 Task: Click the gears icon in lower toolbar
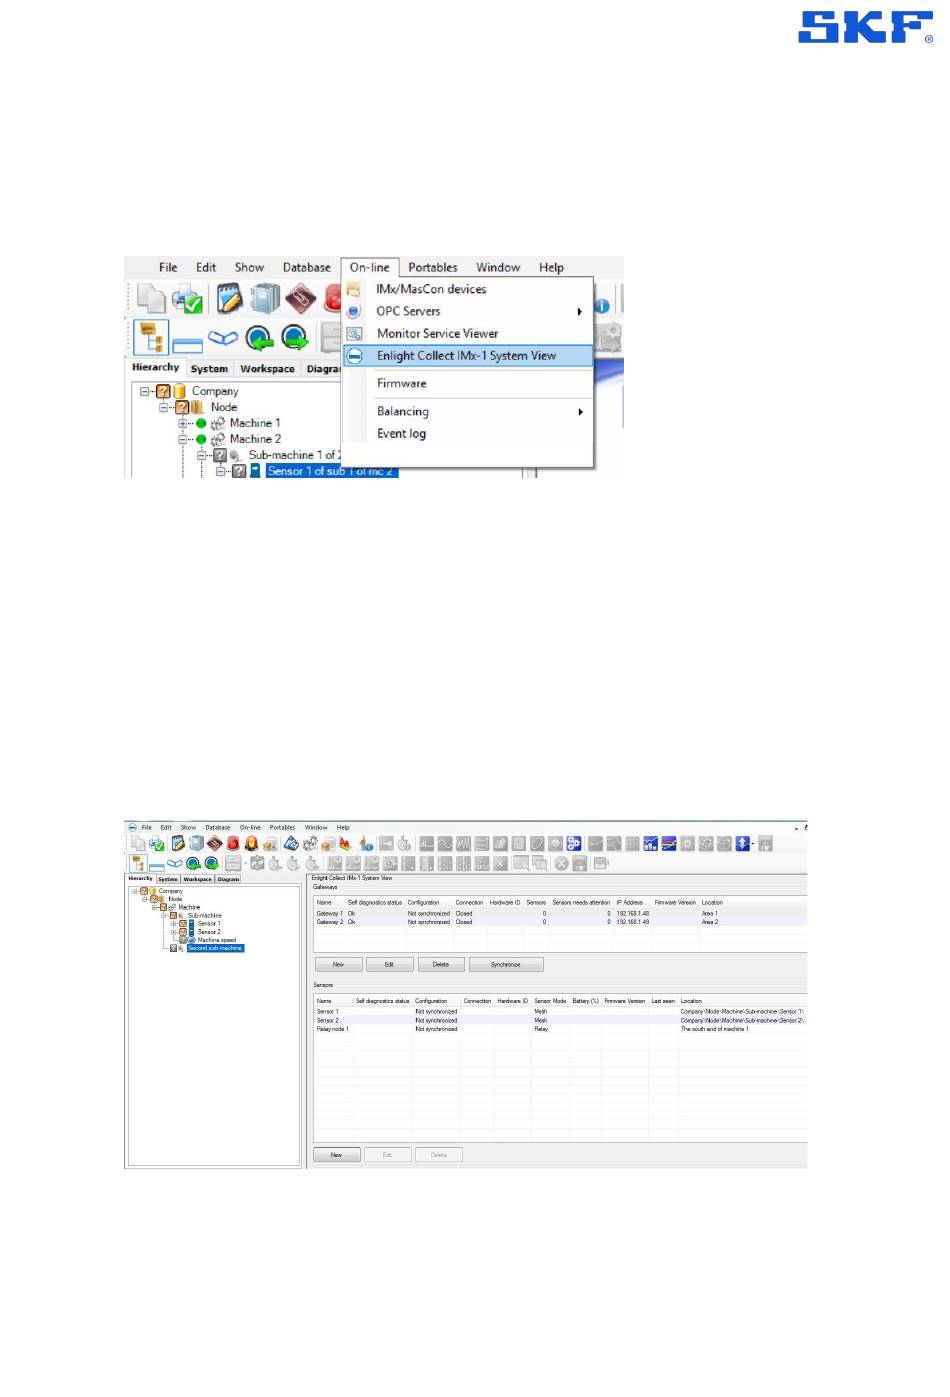click(310, 844)
